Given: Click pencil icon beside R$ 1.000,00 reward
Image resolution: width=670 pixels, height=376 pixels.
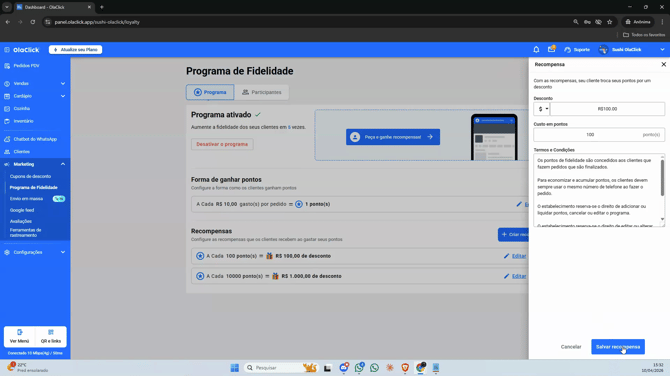Looking at the screenshot, I should coord(506,276).
